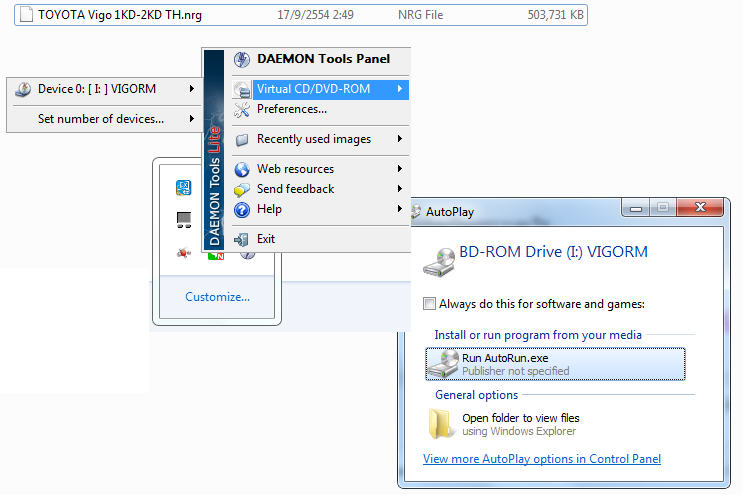The width and height of the screenshot is (743, 495).
Task: Minimize the AutoPlay window
Action: [x=636, y=207]
